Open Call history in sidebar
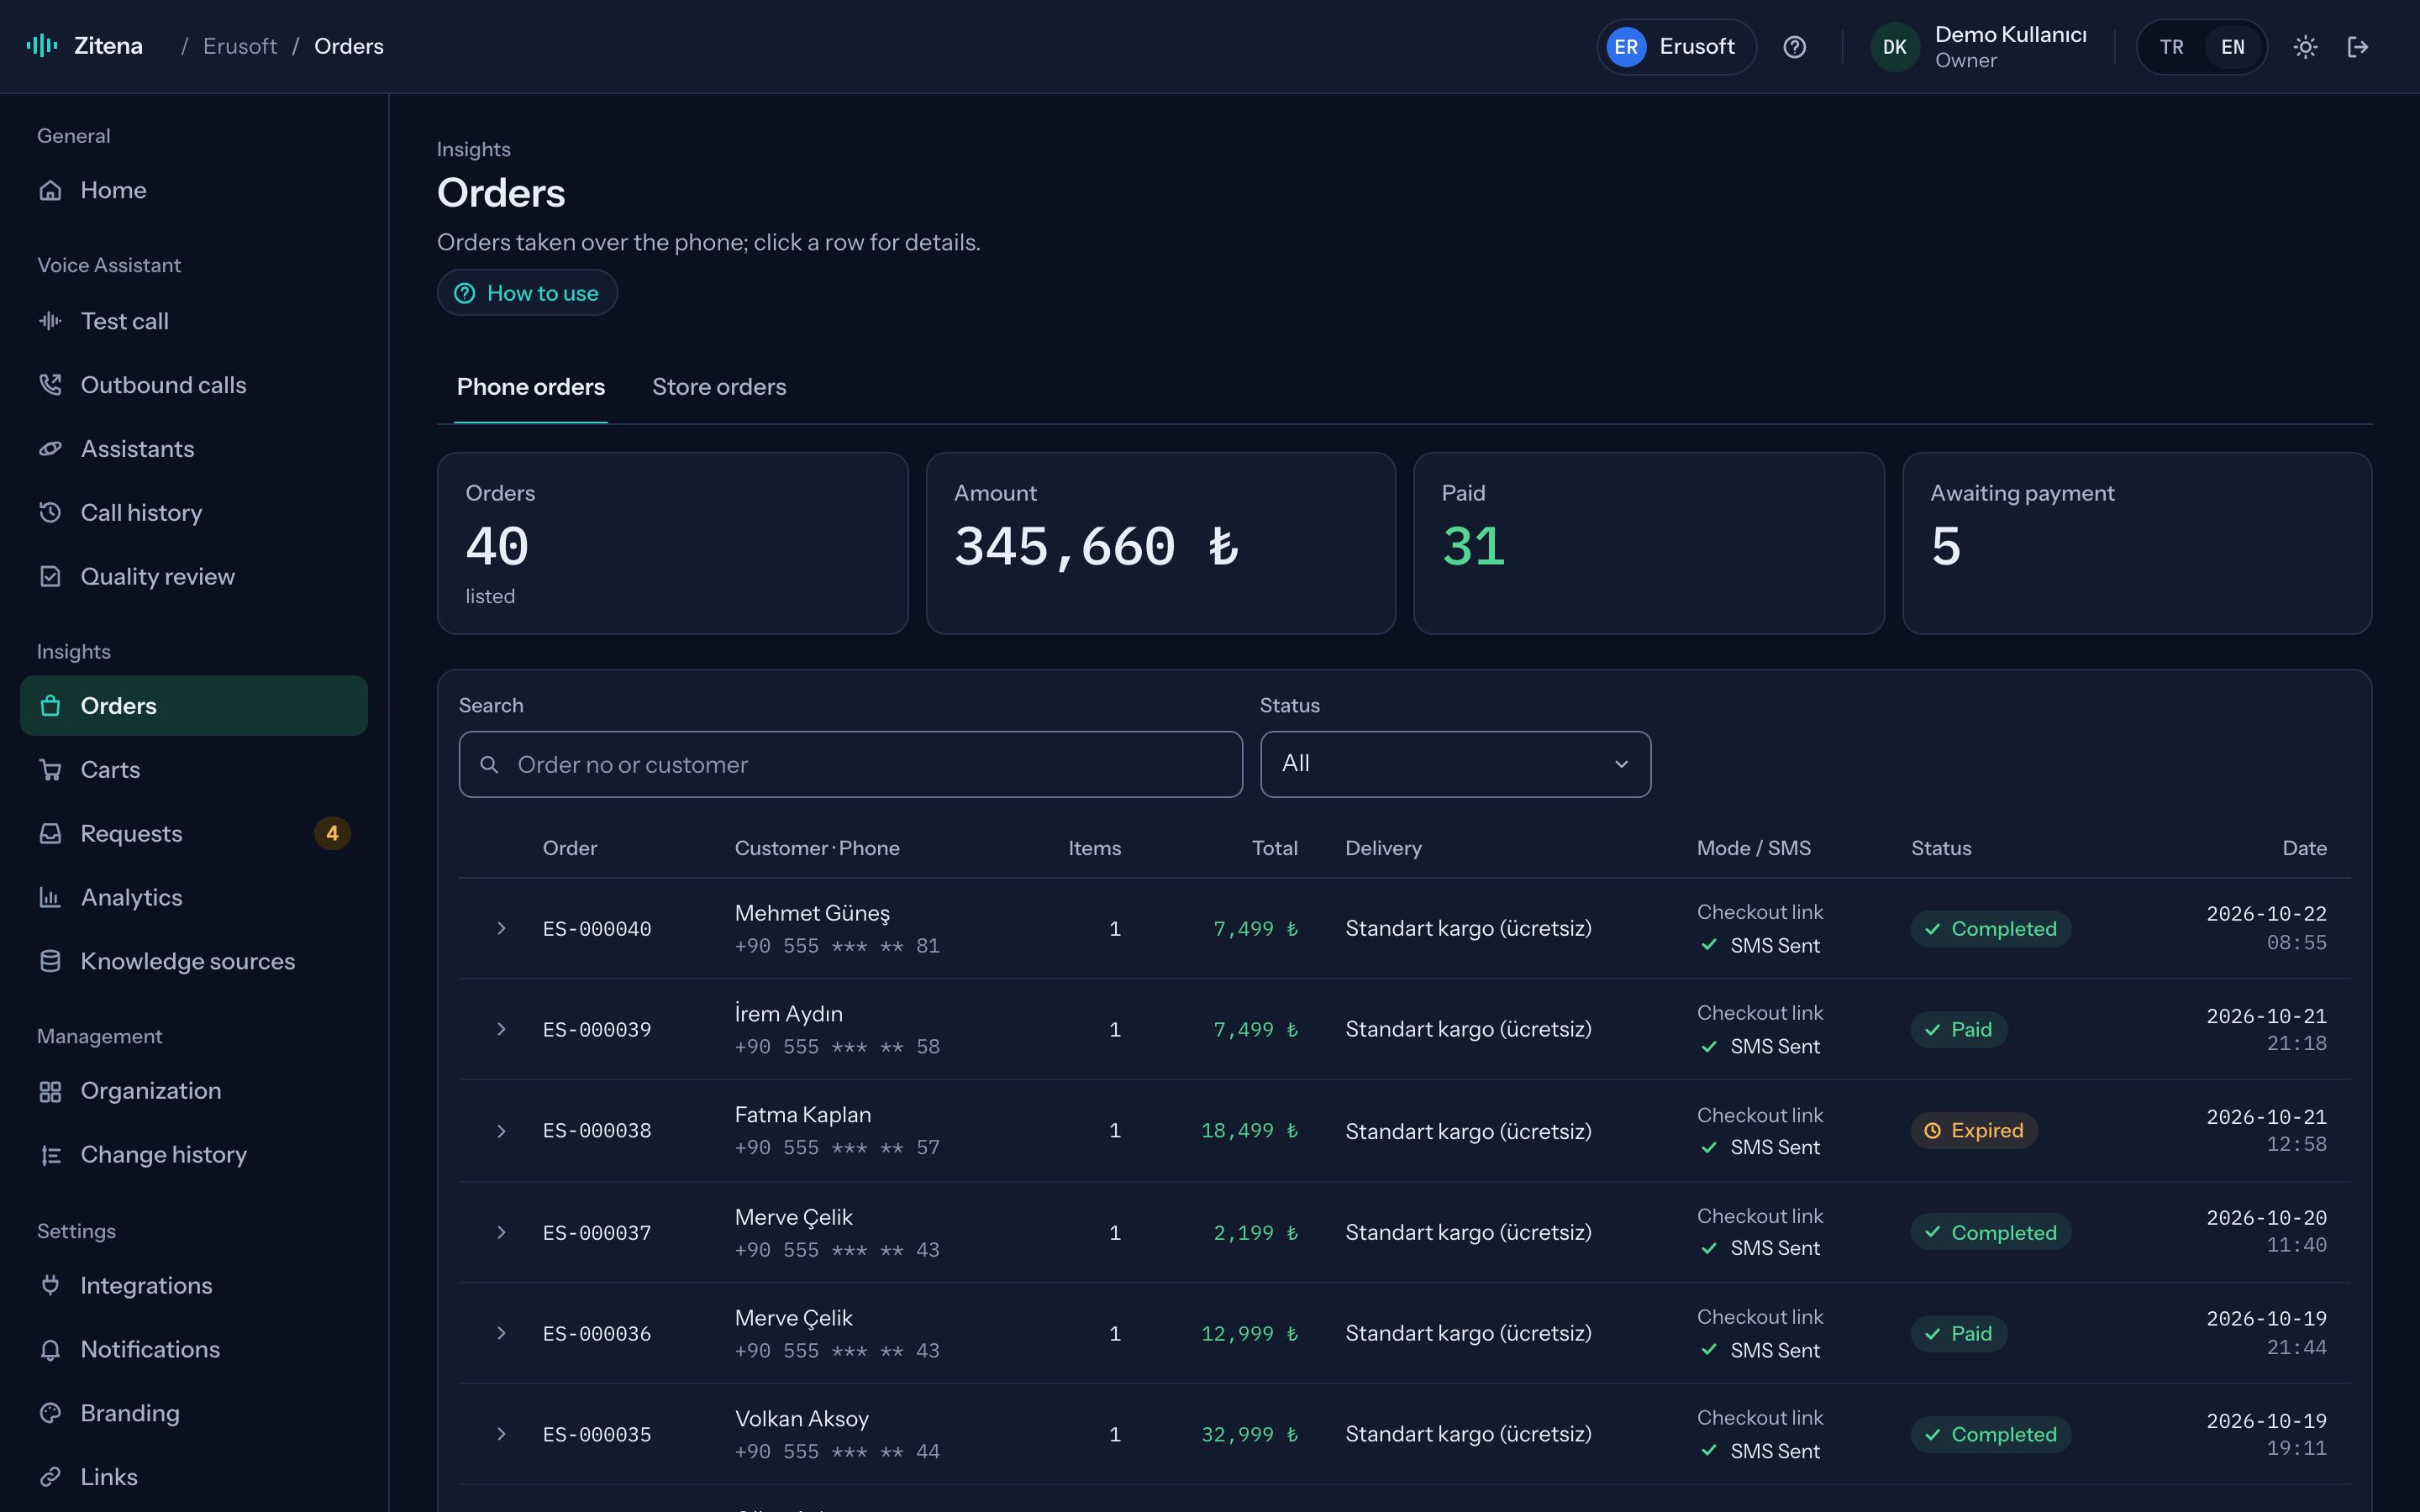Viewport: 2420px width, 1512px height. pos(194,513)
